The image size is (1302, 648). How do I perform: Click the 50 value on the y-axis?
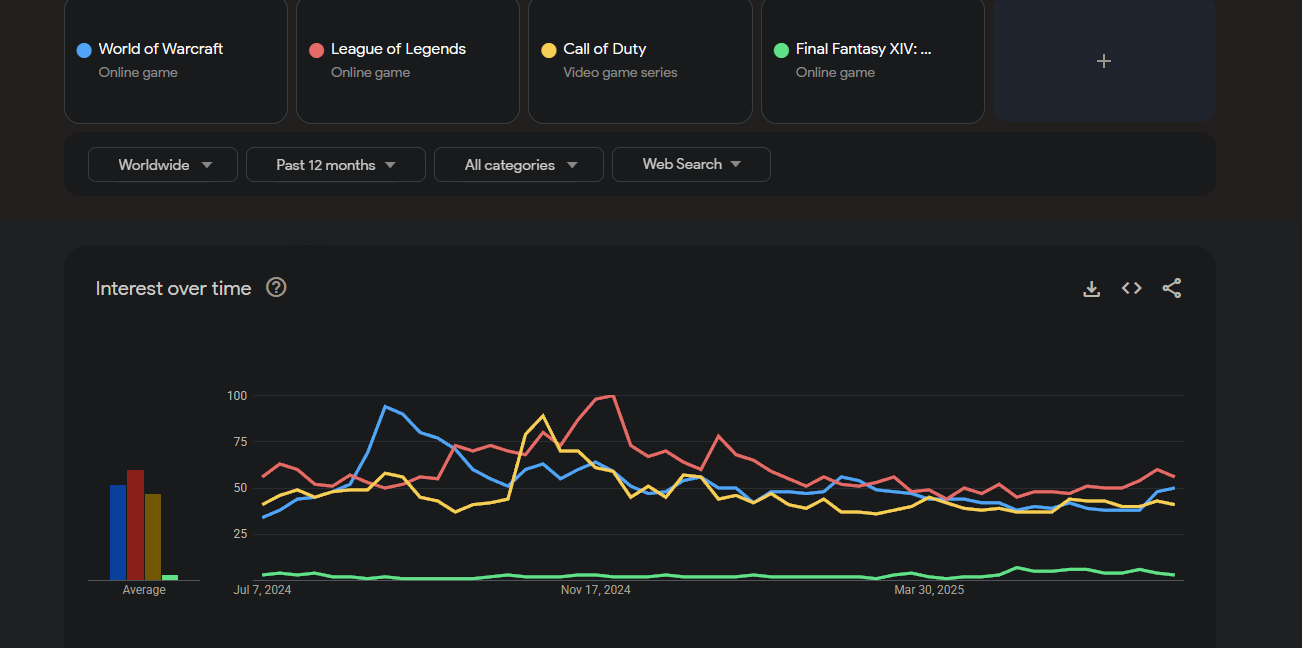point(239,488)
